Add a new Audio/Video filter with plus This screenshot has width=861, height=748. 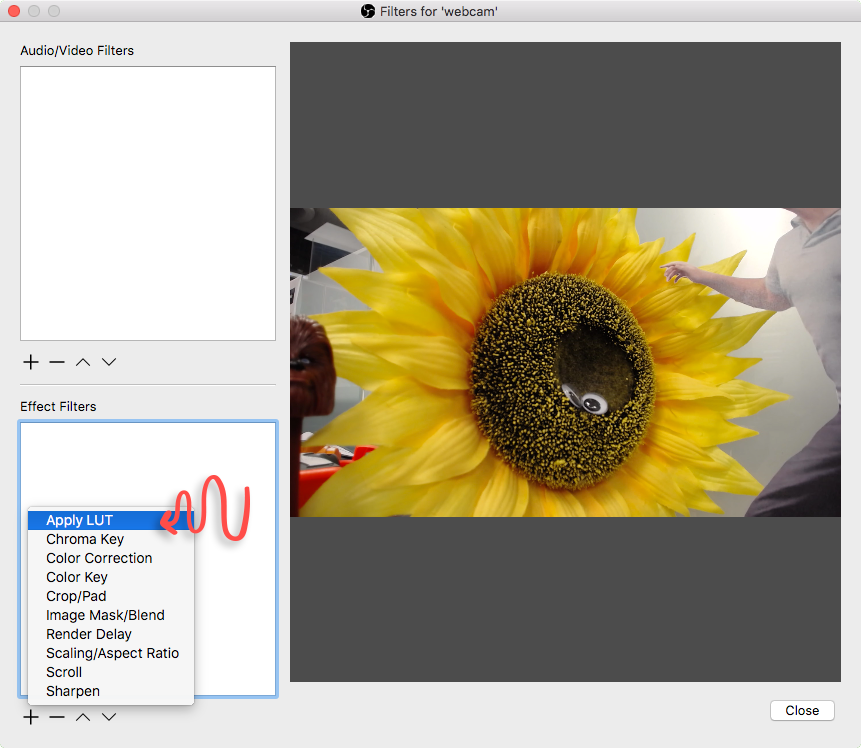[x=31, y=362]
